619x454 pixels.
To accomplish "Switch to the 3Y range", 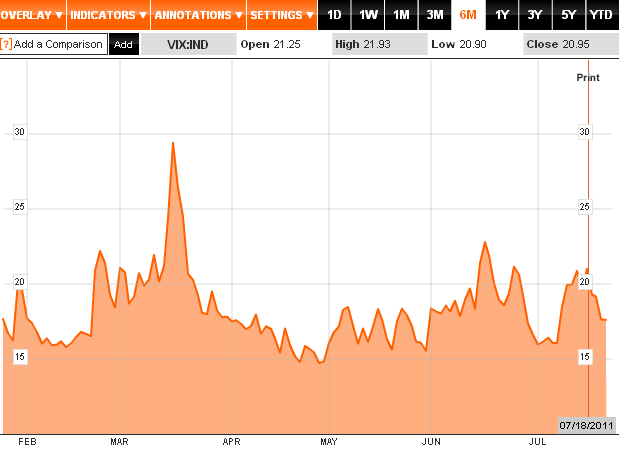I will (535, 15).
